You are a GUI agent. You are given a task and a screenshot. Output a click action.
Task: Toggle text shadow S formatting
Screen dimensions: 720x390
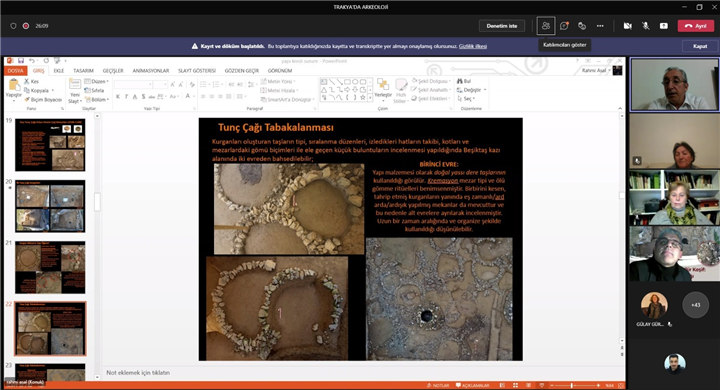(143, 96)
